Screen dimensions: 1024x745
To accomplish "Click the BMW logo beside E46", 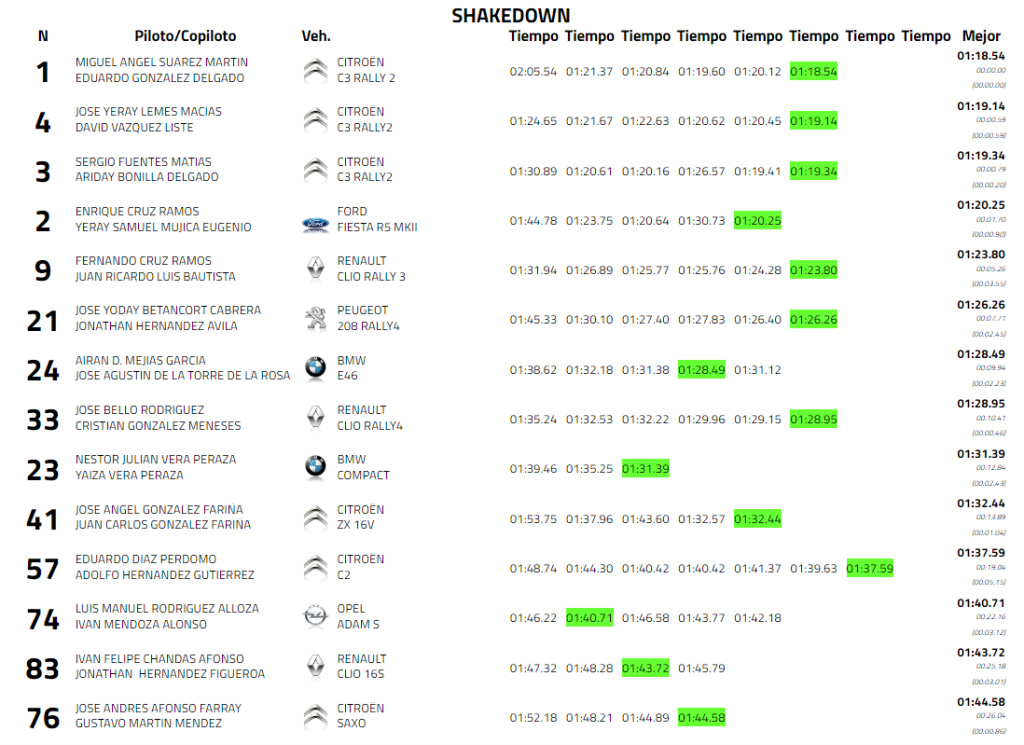I will pos(315,368).
